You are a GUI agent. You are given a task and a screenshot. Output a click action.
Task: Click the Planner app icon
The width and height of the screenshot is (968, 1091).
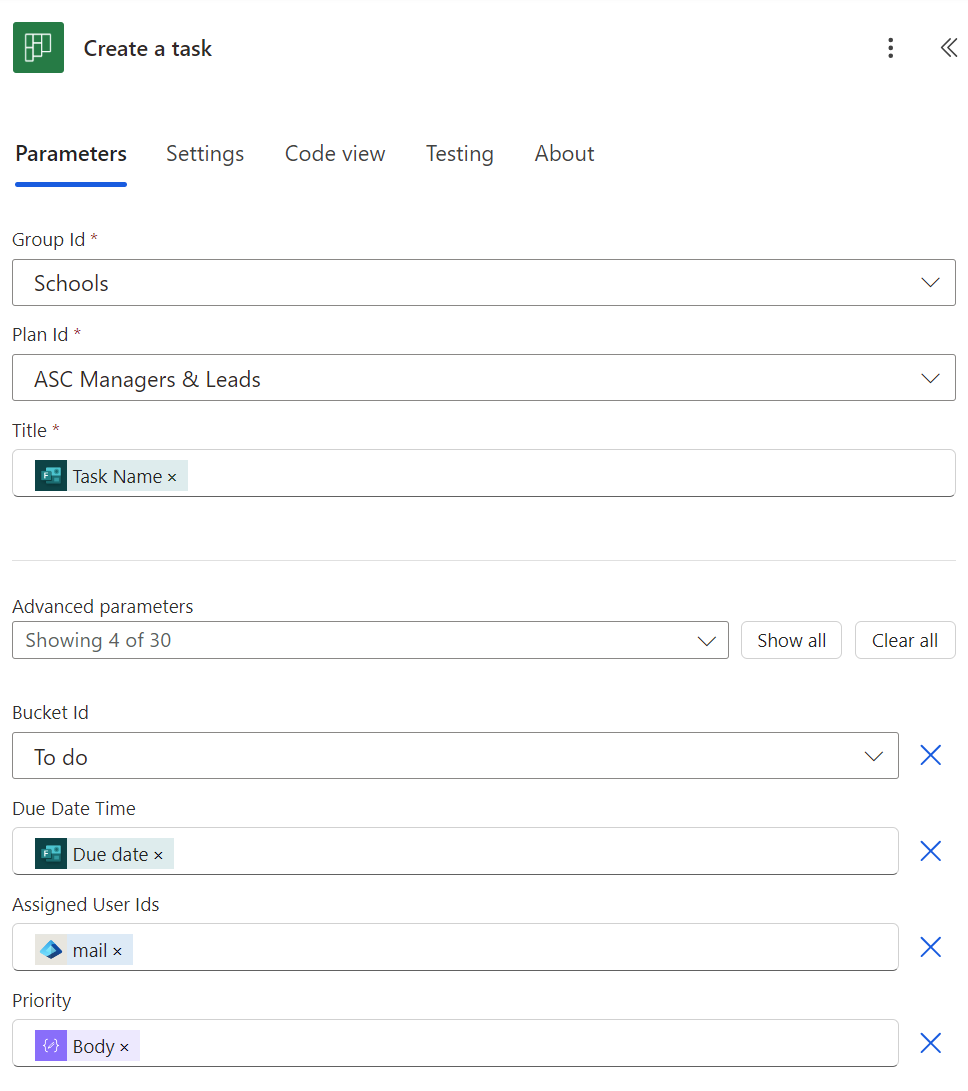tap(37, 47)
